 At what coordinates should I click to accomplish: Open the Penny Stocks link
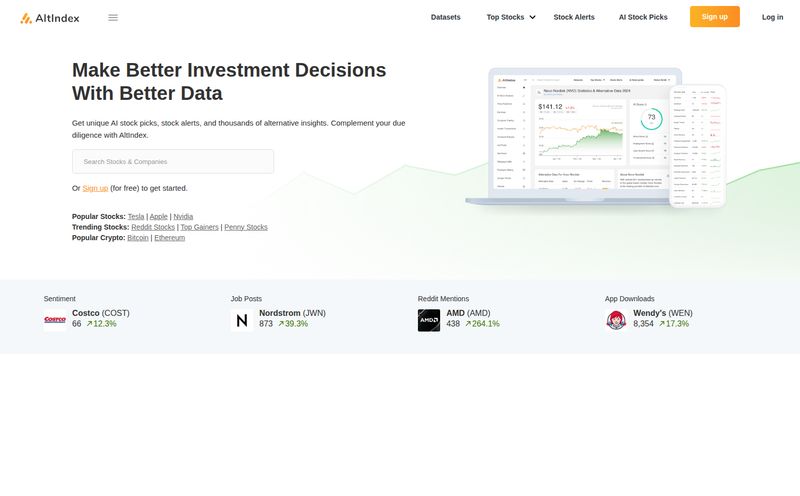[x=246, y=227]
